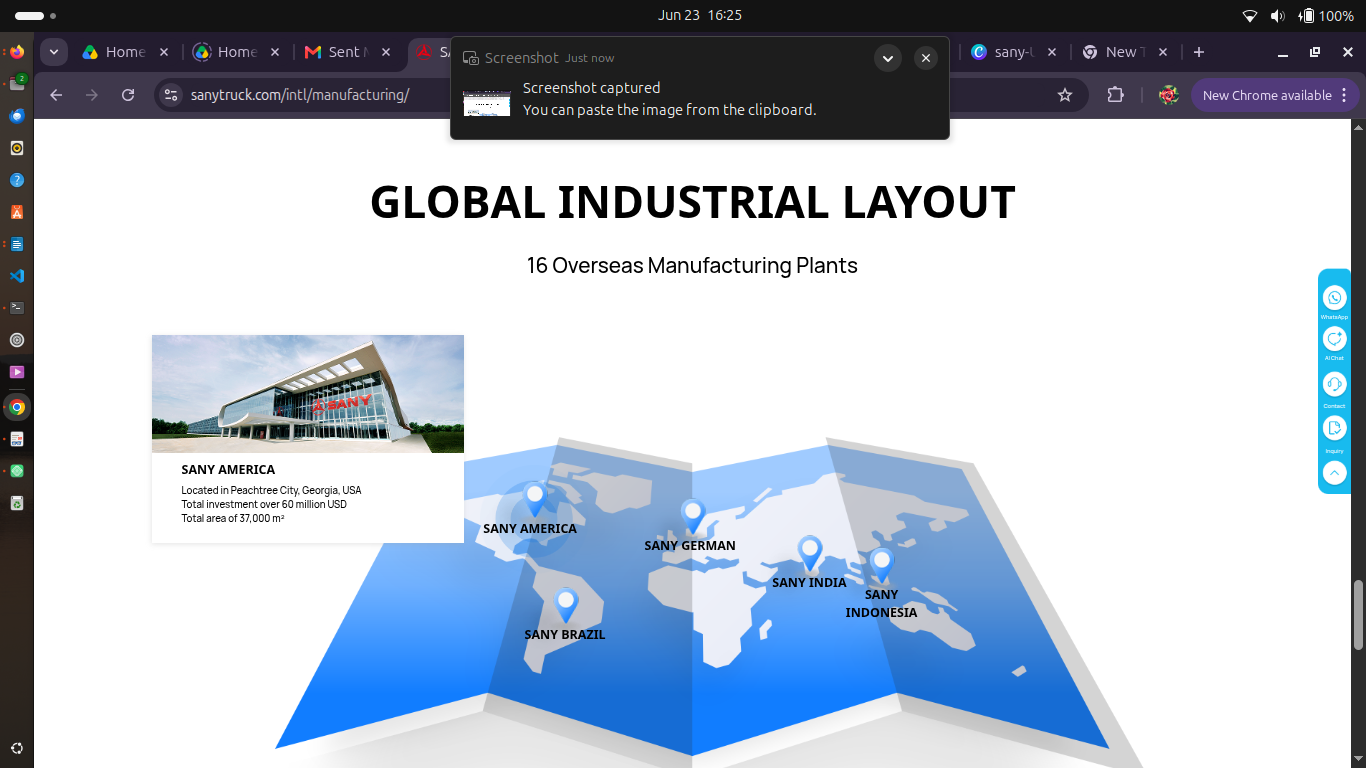1366x768 pixels.
Task: Close the New Tab tab
Action: coord(1163,52)
